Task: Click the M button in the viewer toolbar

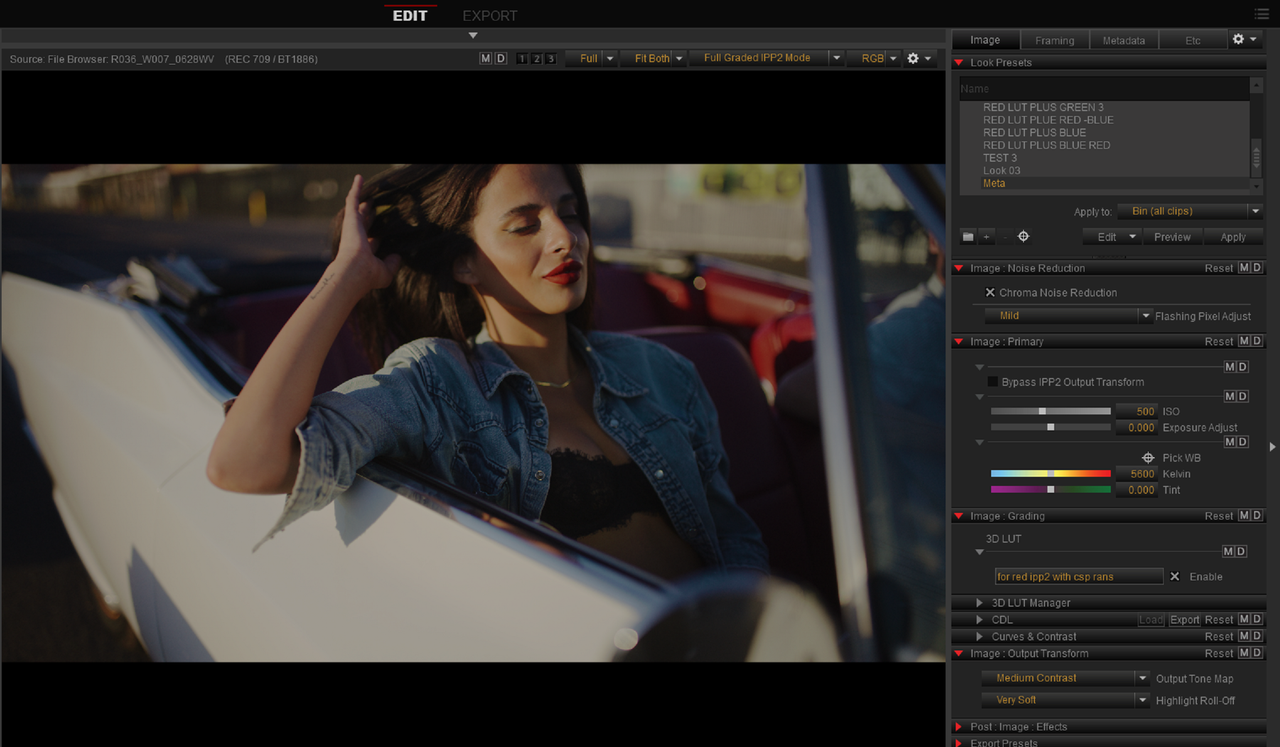Action: click(x=486, y=59)
